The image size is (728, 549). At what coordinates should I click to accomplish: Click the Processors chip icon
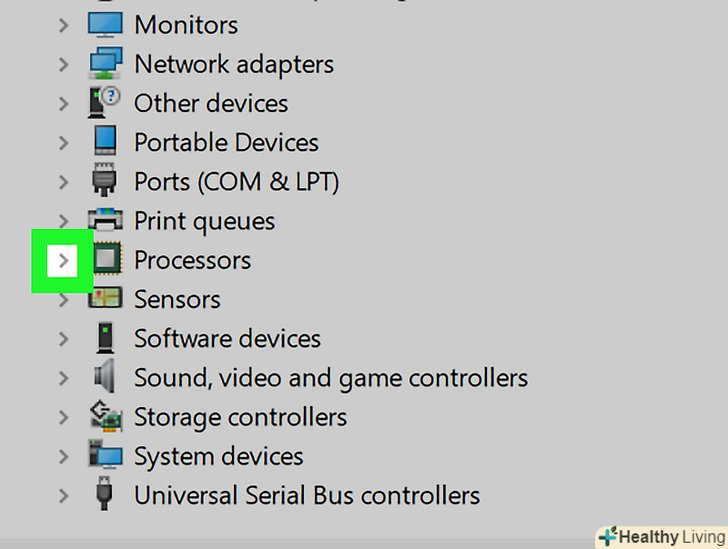(x=105, y=260)
